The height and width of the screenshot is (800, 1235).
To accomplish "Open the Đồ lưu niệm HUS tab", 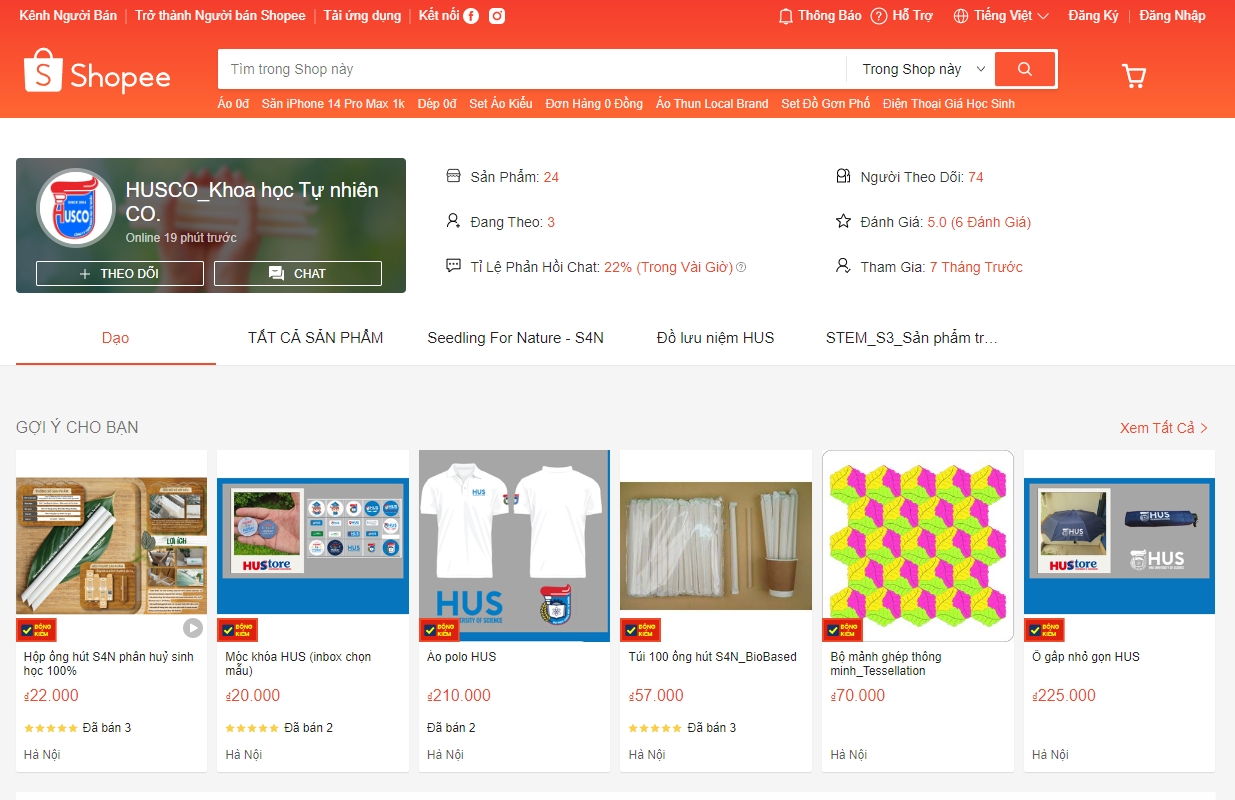I will (716, 338).
